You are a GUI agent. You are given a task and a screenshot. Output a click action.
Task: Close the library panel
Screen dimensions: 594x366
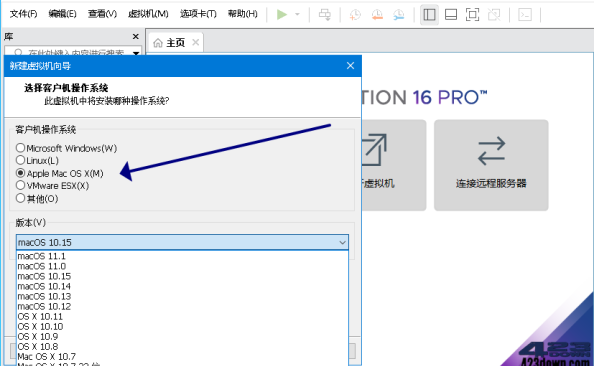136,36
